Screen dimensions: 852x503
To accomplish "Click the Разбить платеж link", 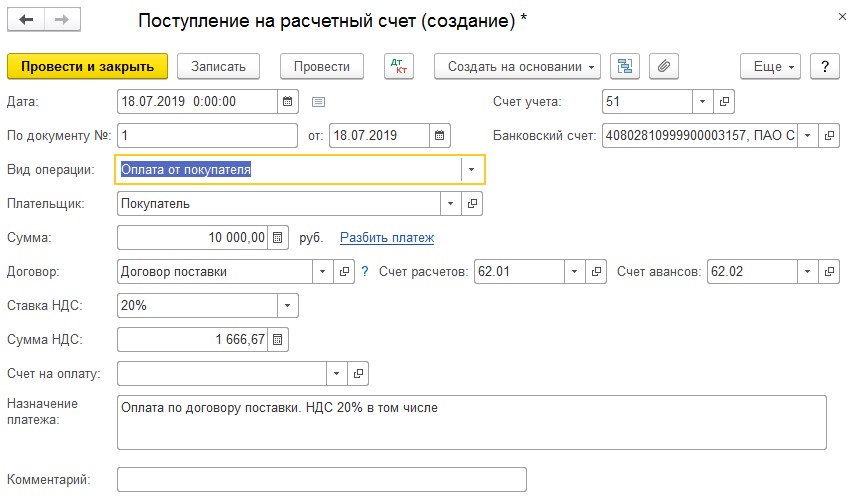I will coord(387,238).
